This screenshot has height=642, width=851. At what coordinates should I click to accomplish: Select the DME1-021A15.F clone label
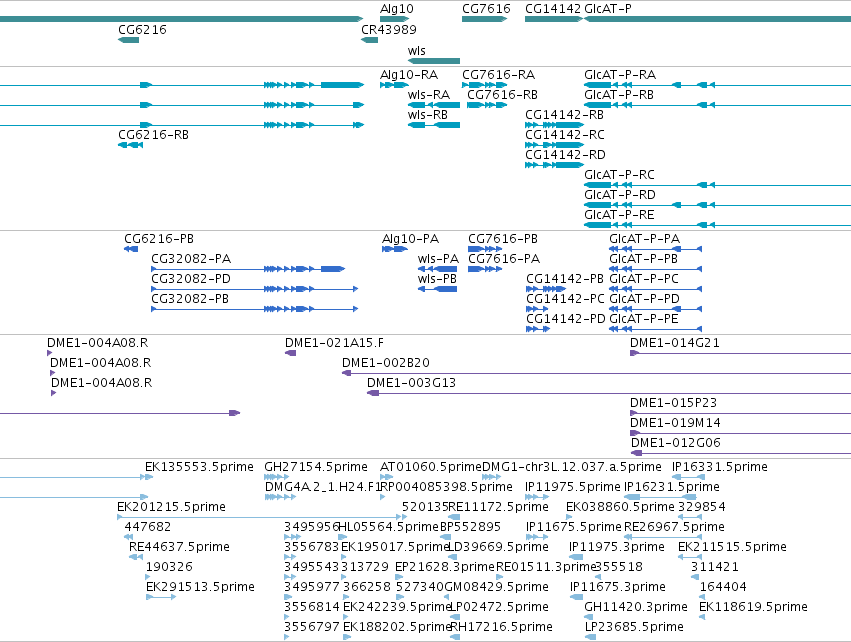[x=334, y=343]
